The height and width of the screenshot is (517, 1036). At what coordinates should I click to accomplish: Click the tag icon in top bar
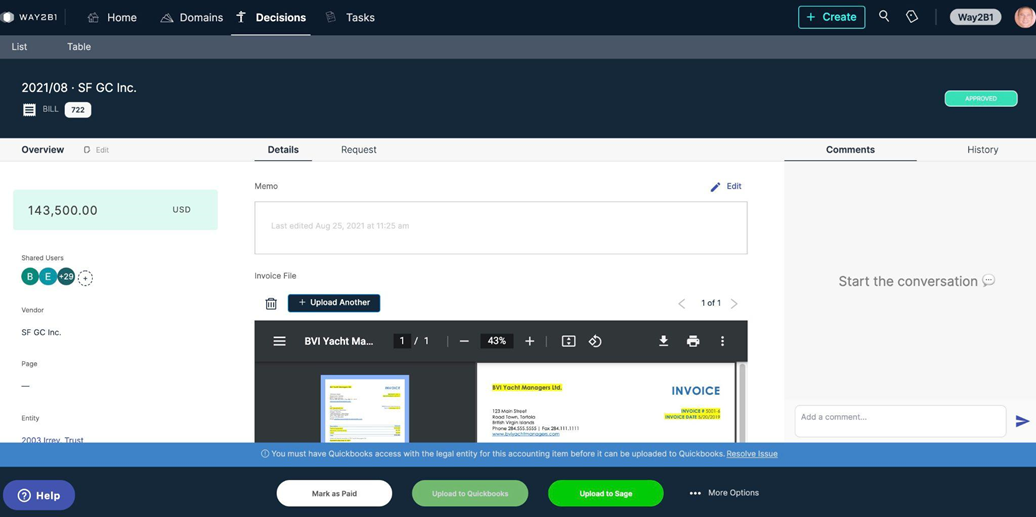click(912, 17)
